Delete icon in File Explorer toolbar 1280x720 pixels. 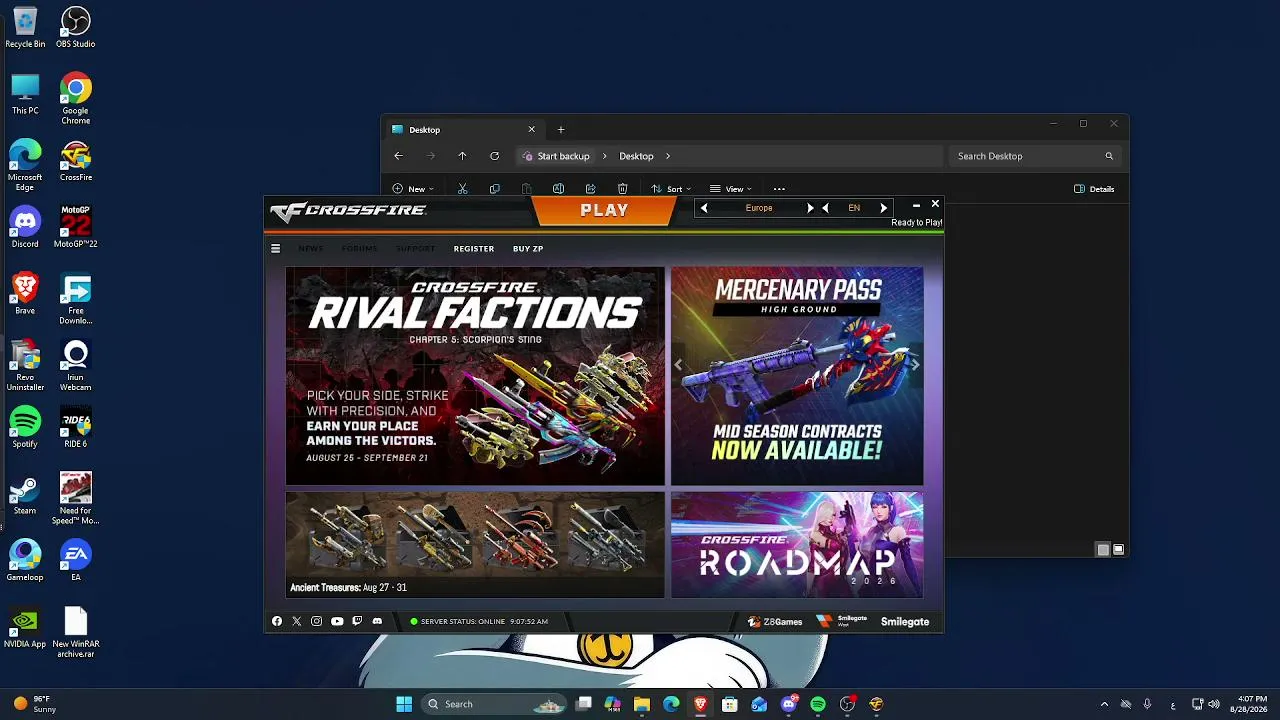[x=622, y=189]
